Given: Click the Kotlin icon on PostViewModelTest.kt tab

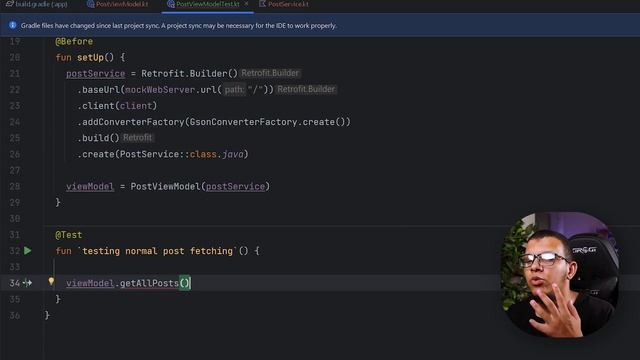Looking at the screenshot, I should point(171,4).
